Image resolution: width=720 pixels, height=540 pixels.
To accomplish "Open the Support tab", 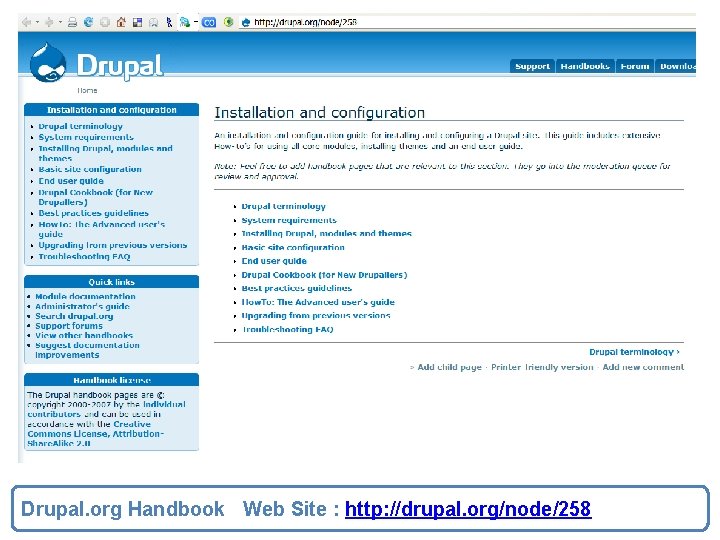I will (x=532, y=66).
